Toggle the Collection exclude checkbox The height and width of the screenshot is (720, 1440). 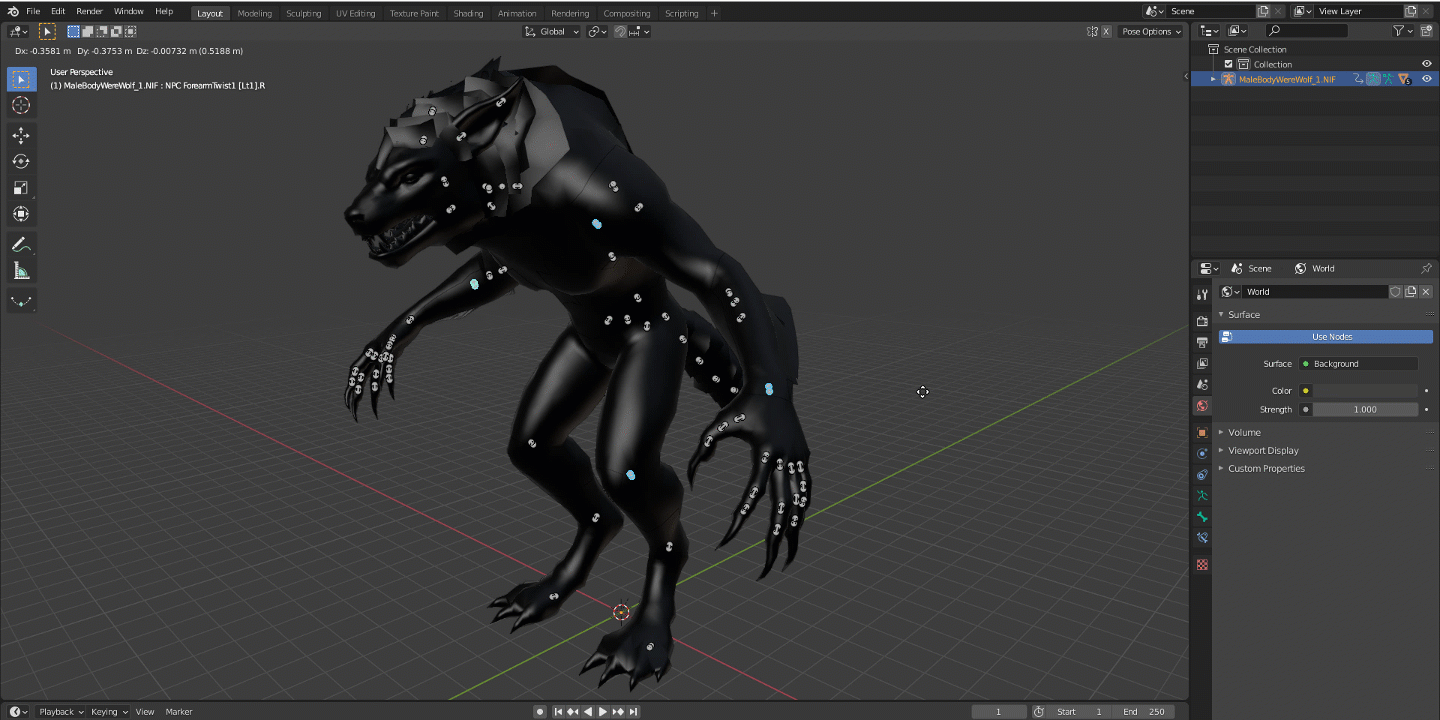[x=1229, y=64]
